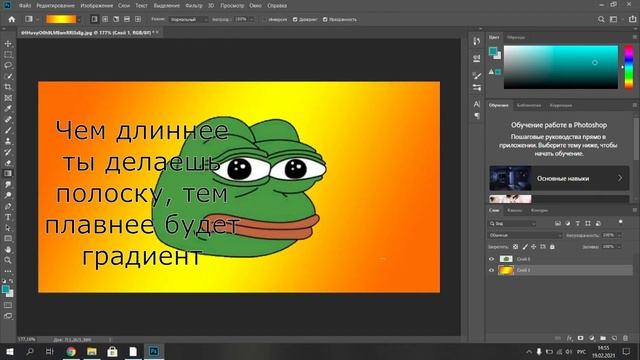640x360 pixels.
Task: Open the History panel icon
Action: pos(476,41)
